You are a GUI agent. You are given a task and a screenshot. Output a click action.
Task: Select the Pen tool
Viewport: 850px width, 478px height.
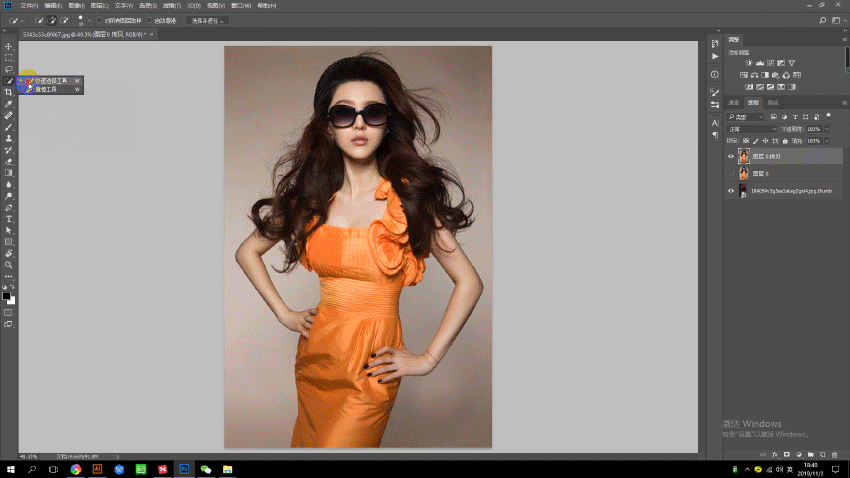pyautogui.click(x=9, y=208)
